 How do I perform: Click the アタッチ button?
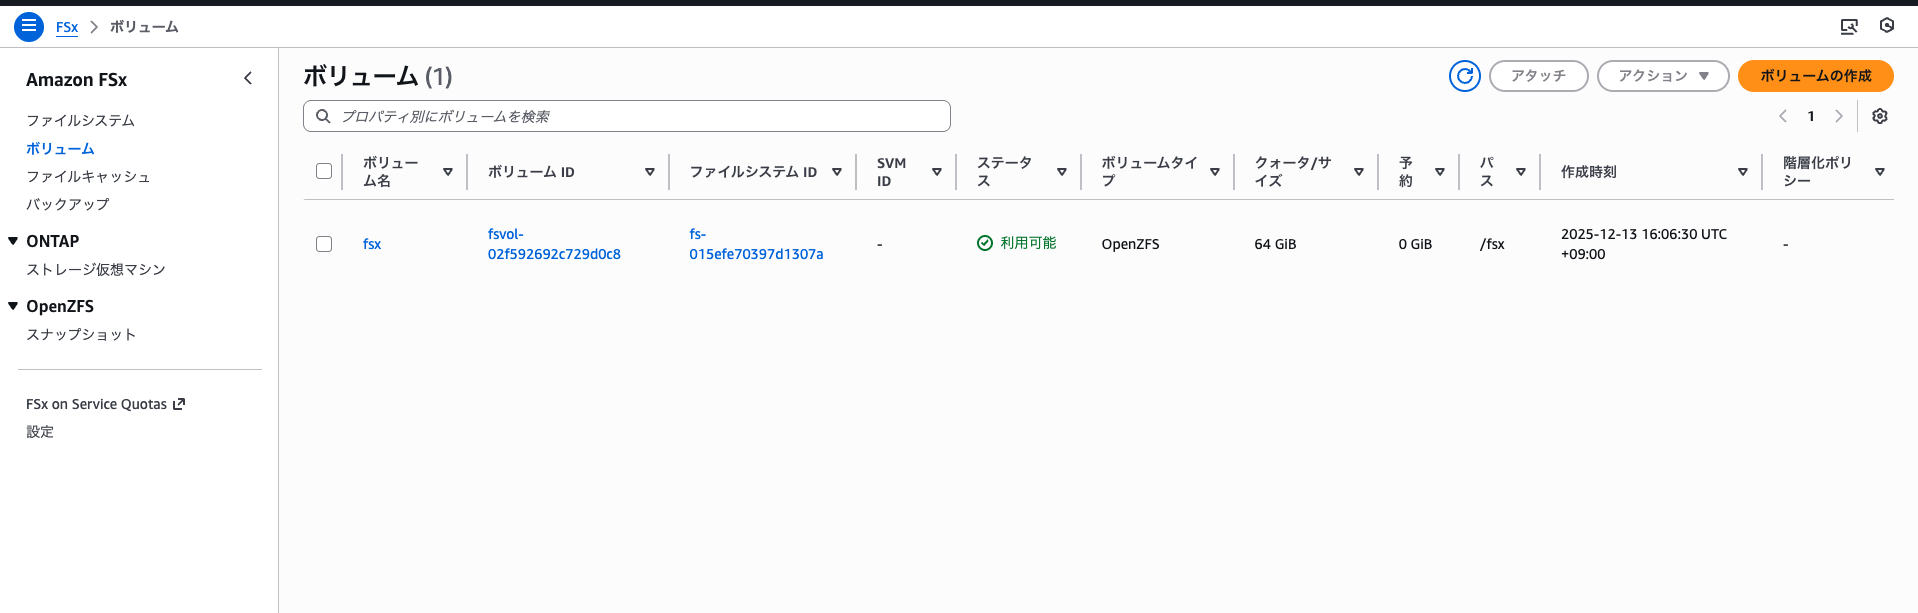(1538, 76)
